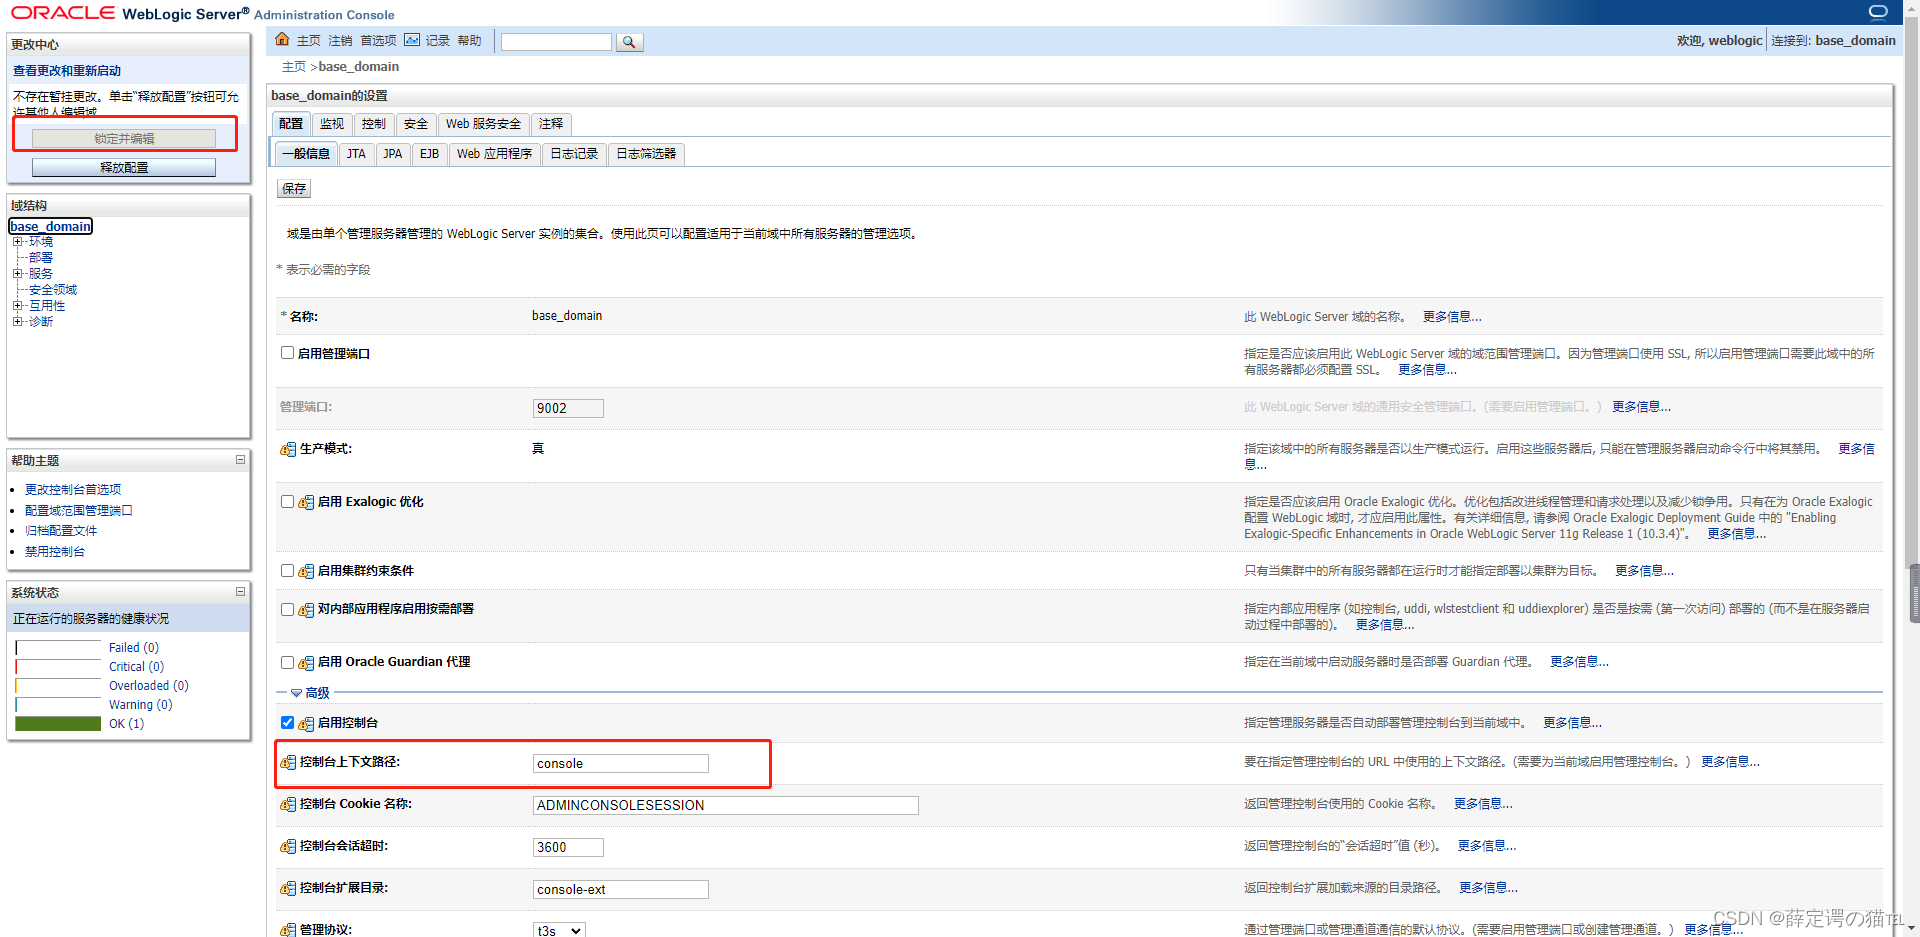Click the warning icon beside 控制台会话超时
Viewport: 1920px width, 937px height.
[288, 846]
